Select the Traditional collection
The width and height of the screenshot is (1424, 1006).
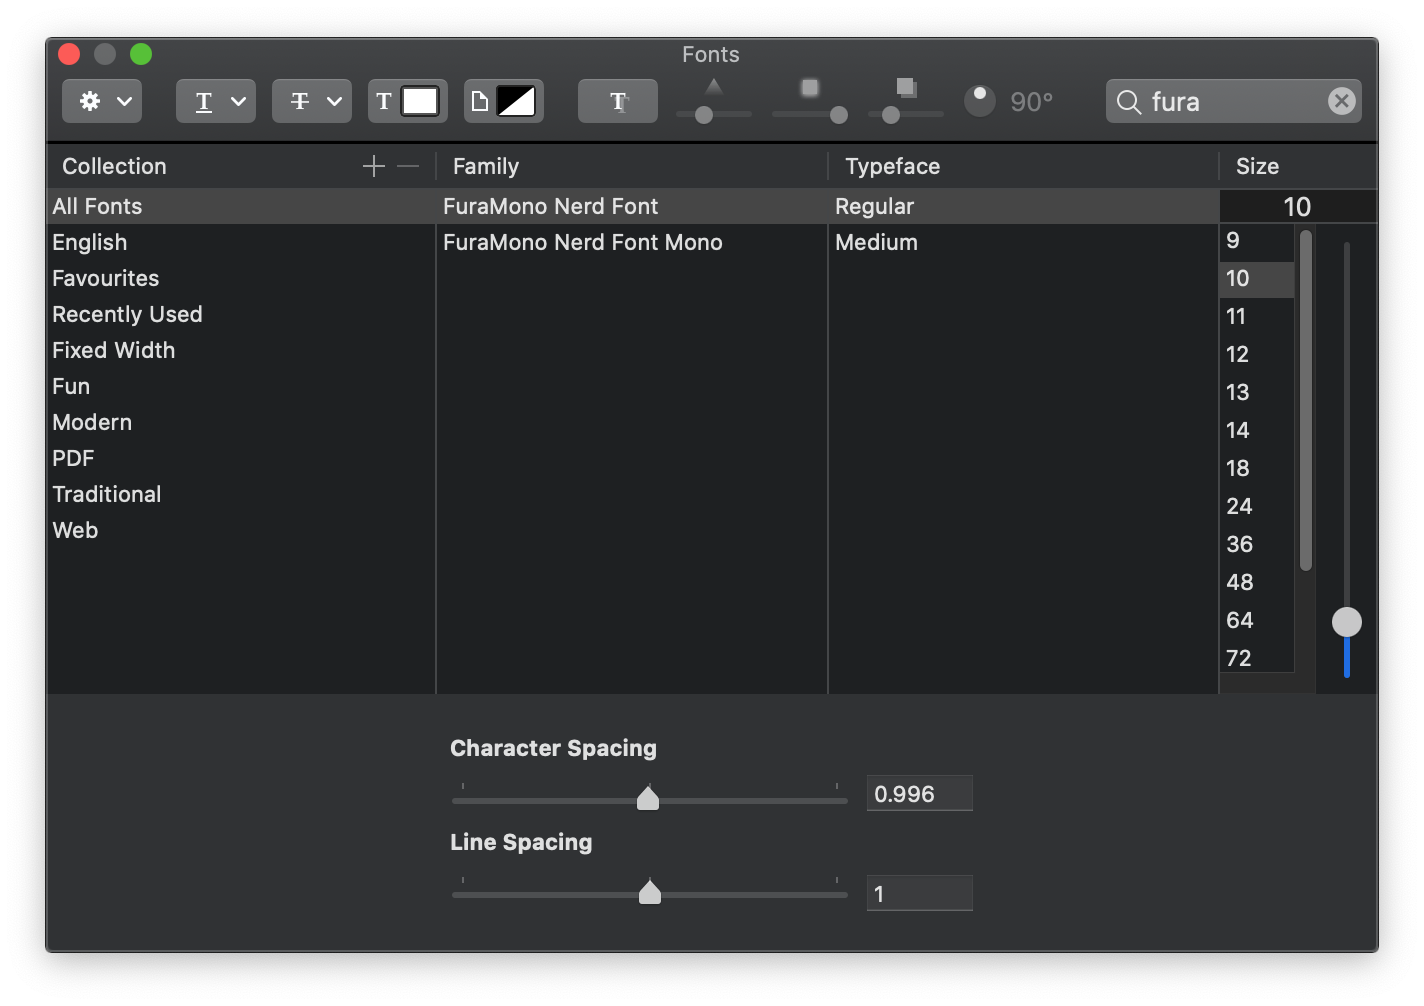coord(241,494)
